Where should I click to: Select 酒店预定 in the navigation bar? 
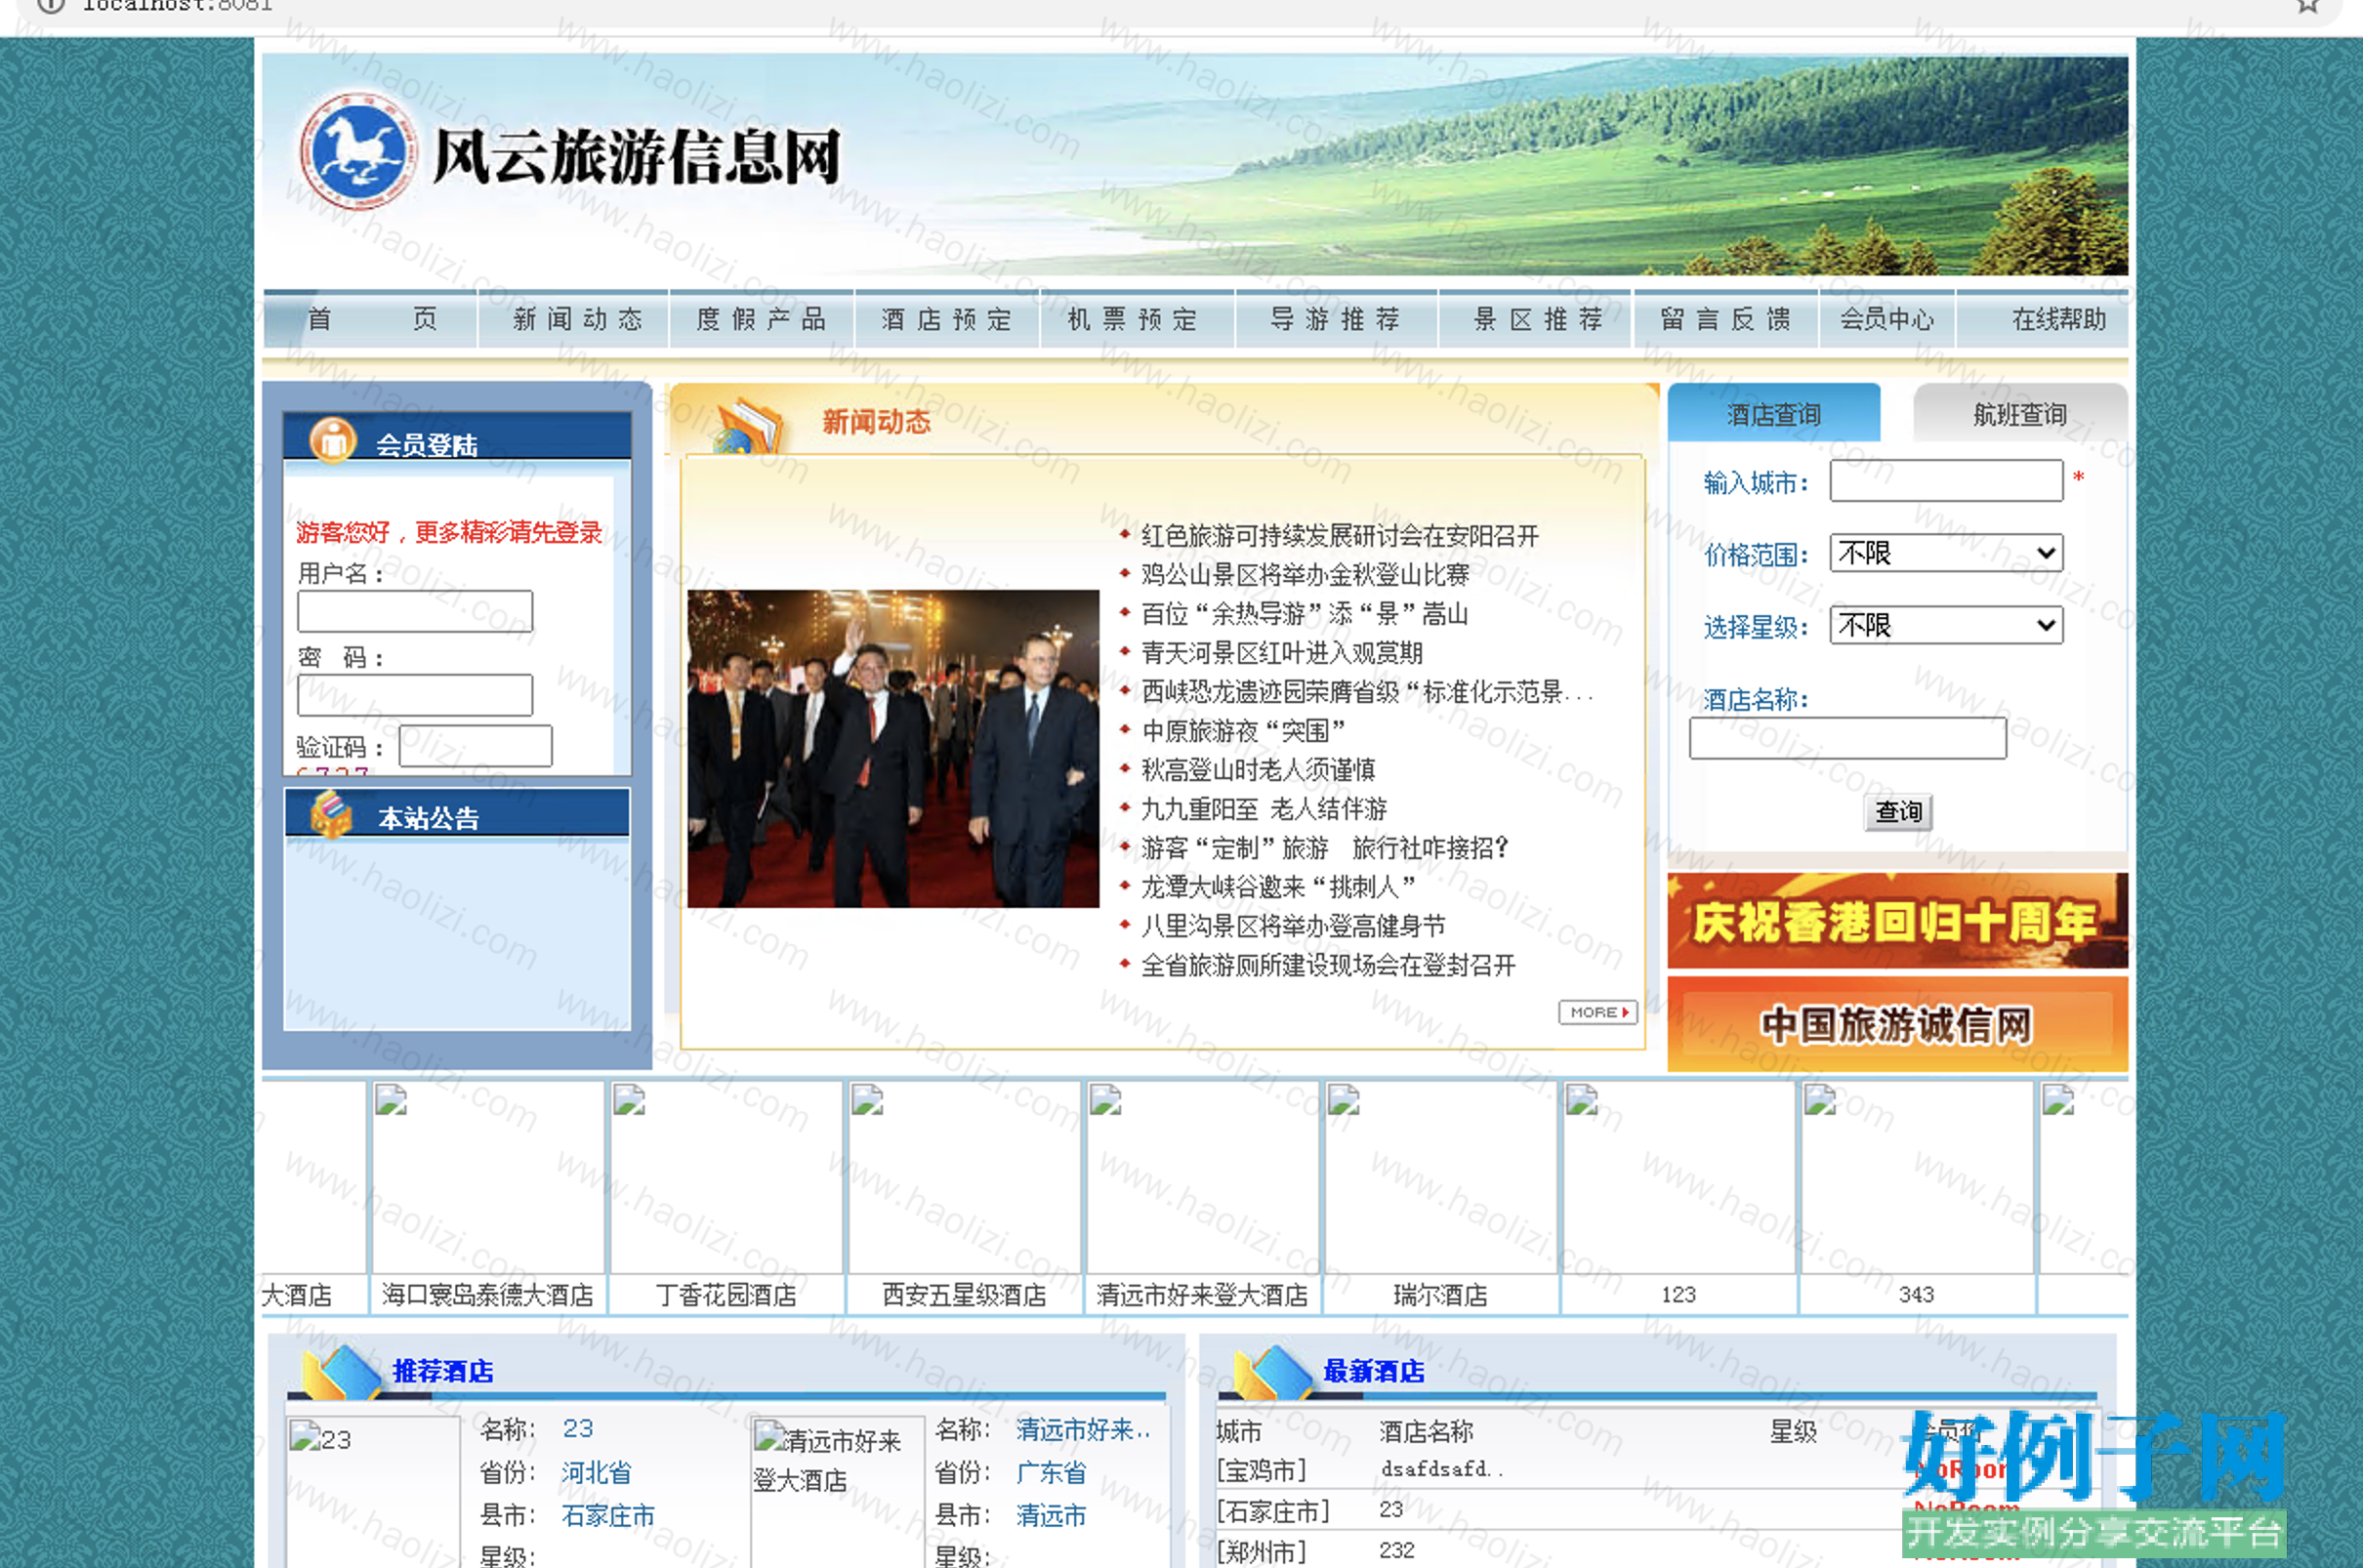coord(947,319)
